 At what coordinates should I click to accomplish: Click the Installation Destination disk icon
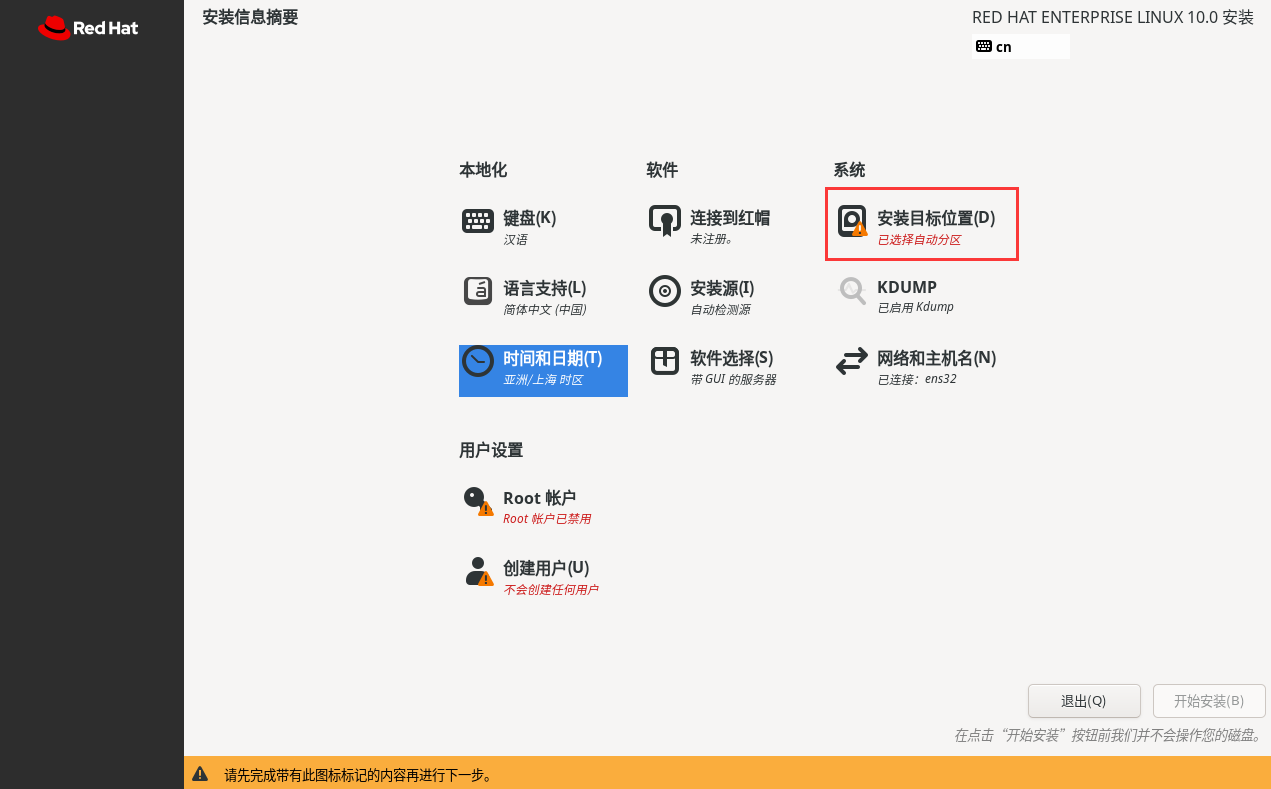(x=852, y=221)
